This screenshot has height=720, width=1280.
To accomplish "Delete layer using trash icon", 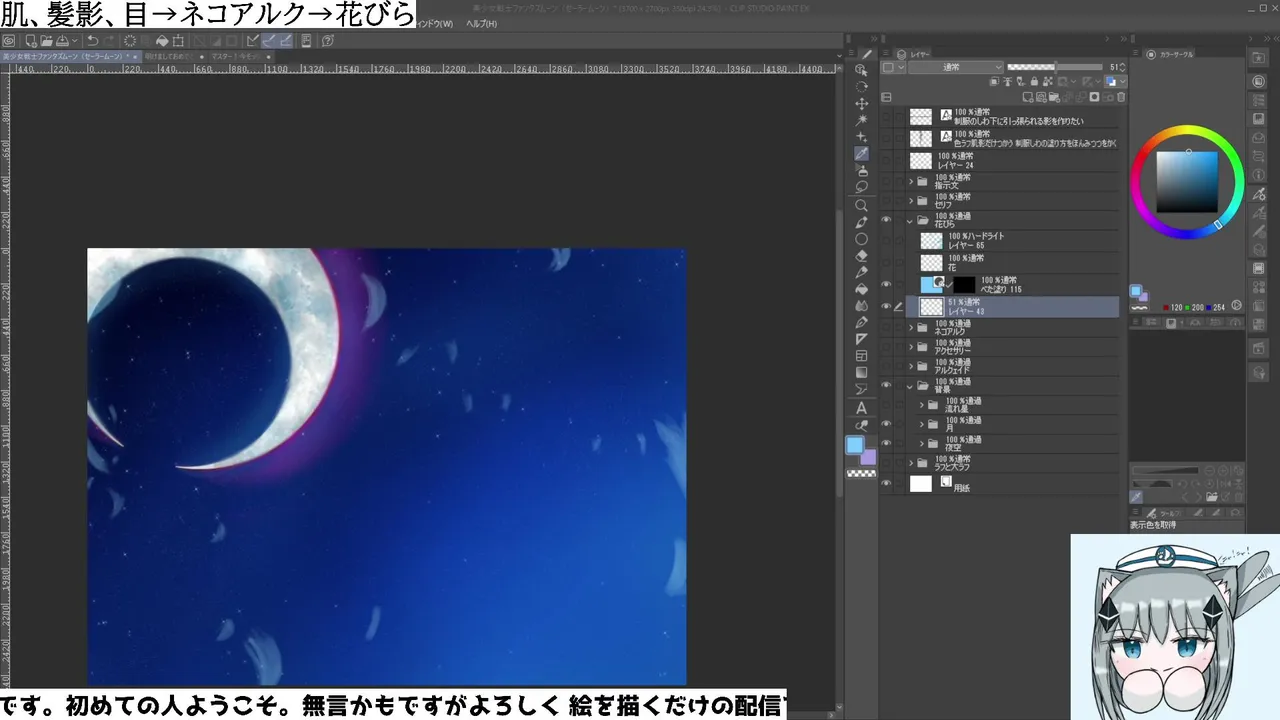I will coord(1121,97).
